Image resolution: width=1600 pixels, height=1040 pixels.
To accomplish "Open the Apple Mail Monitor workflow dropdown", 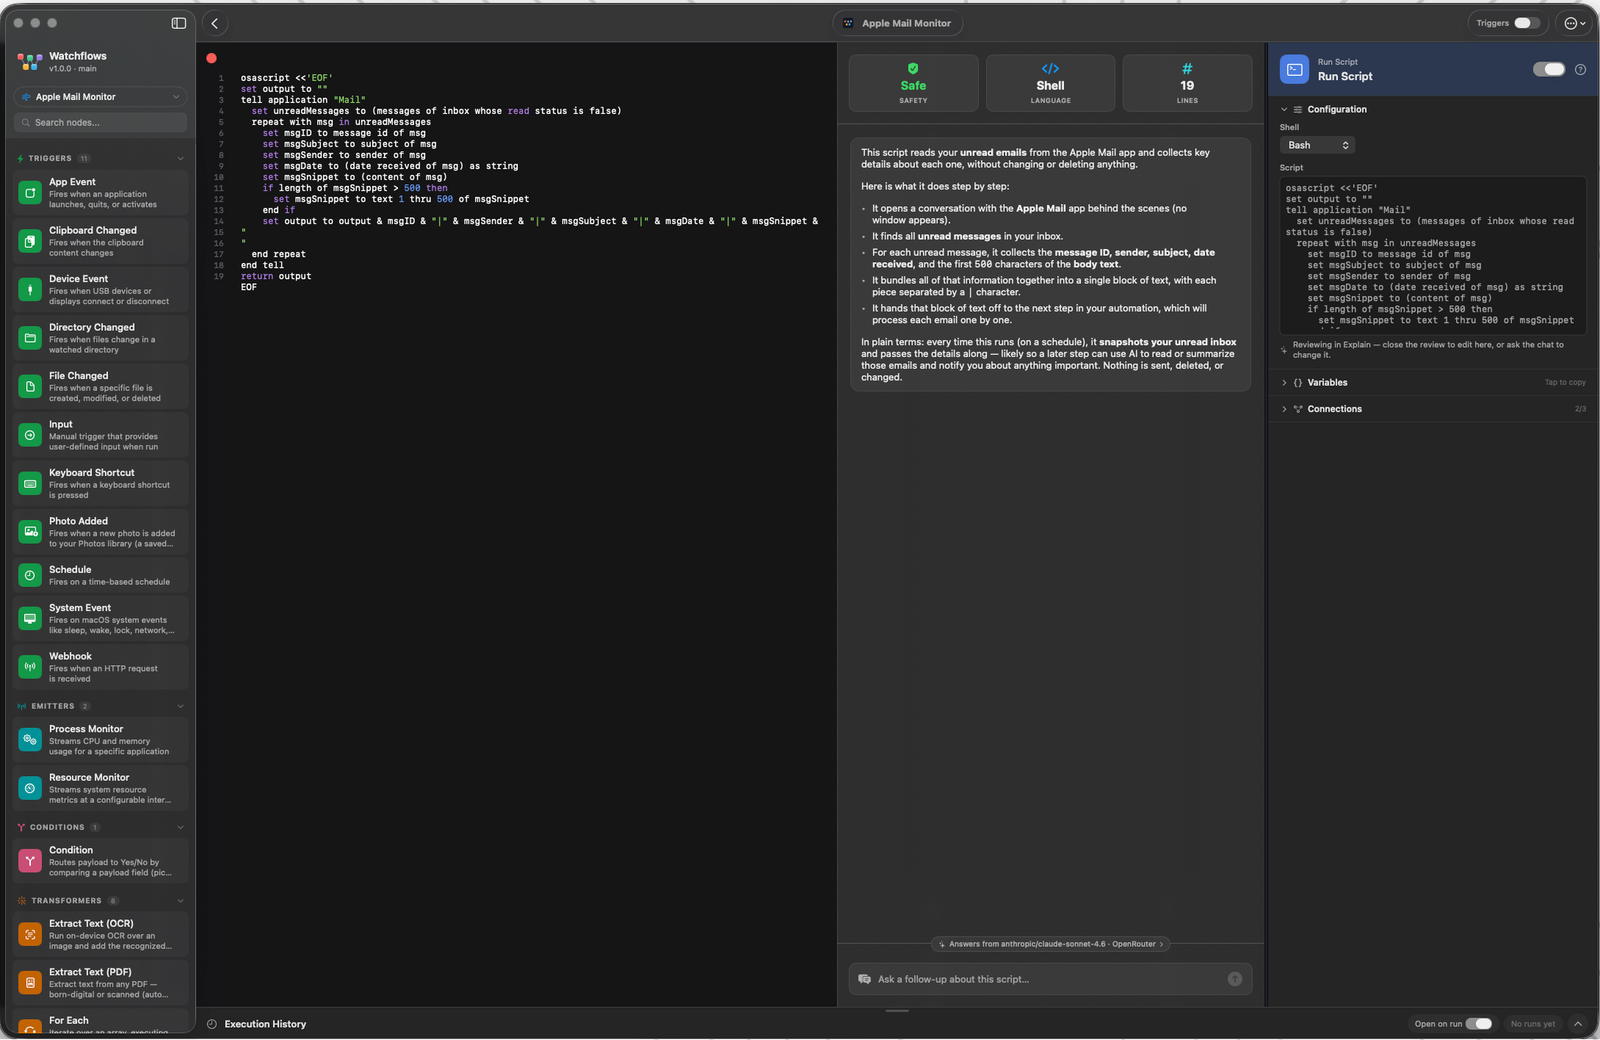I will point(100,97).
